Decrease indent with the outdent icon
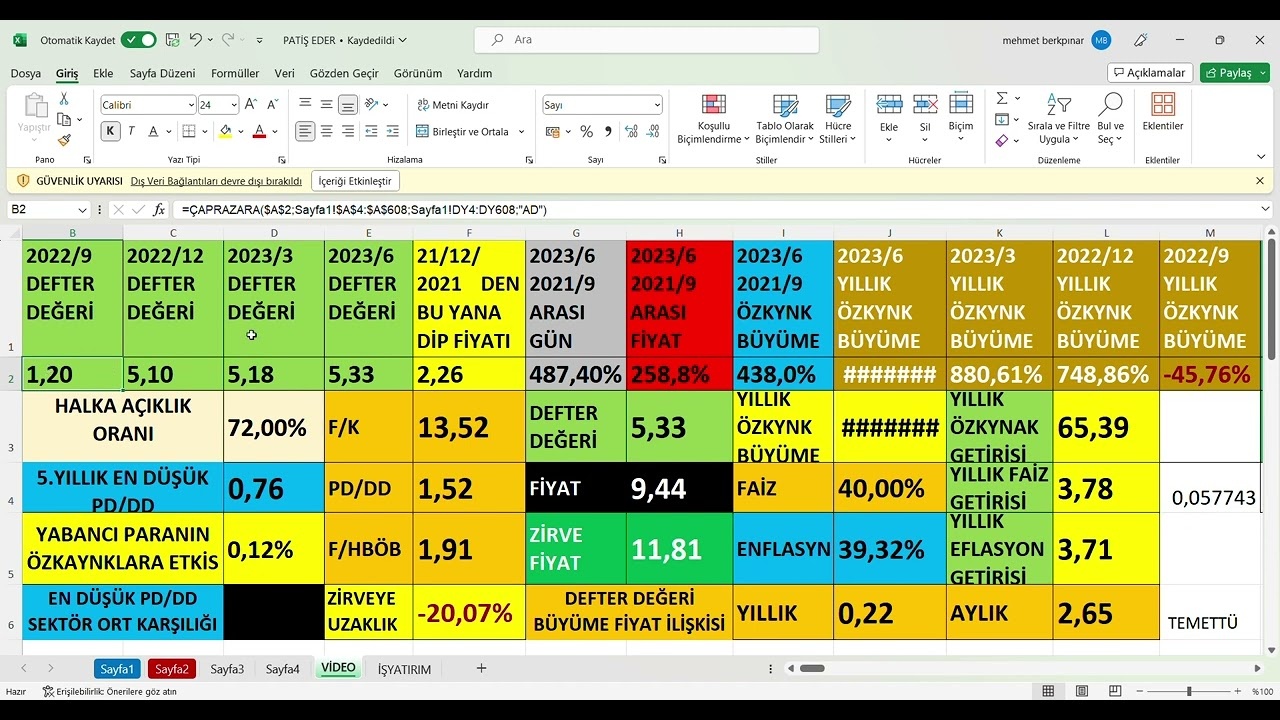The image size is (1280, 720). tap(371, 131)
